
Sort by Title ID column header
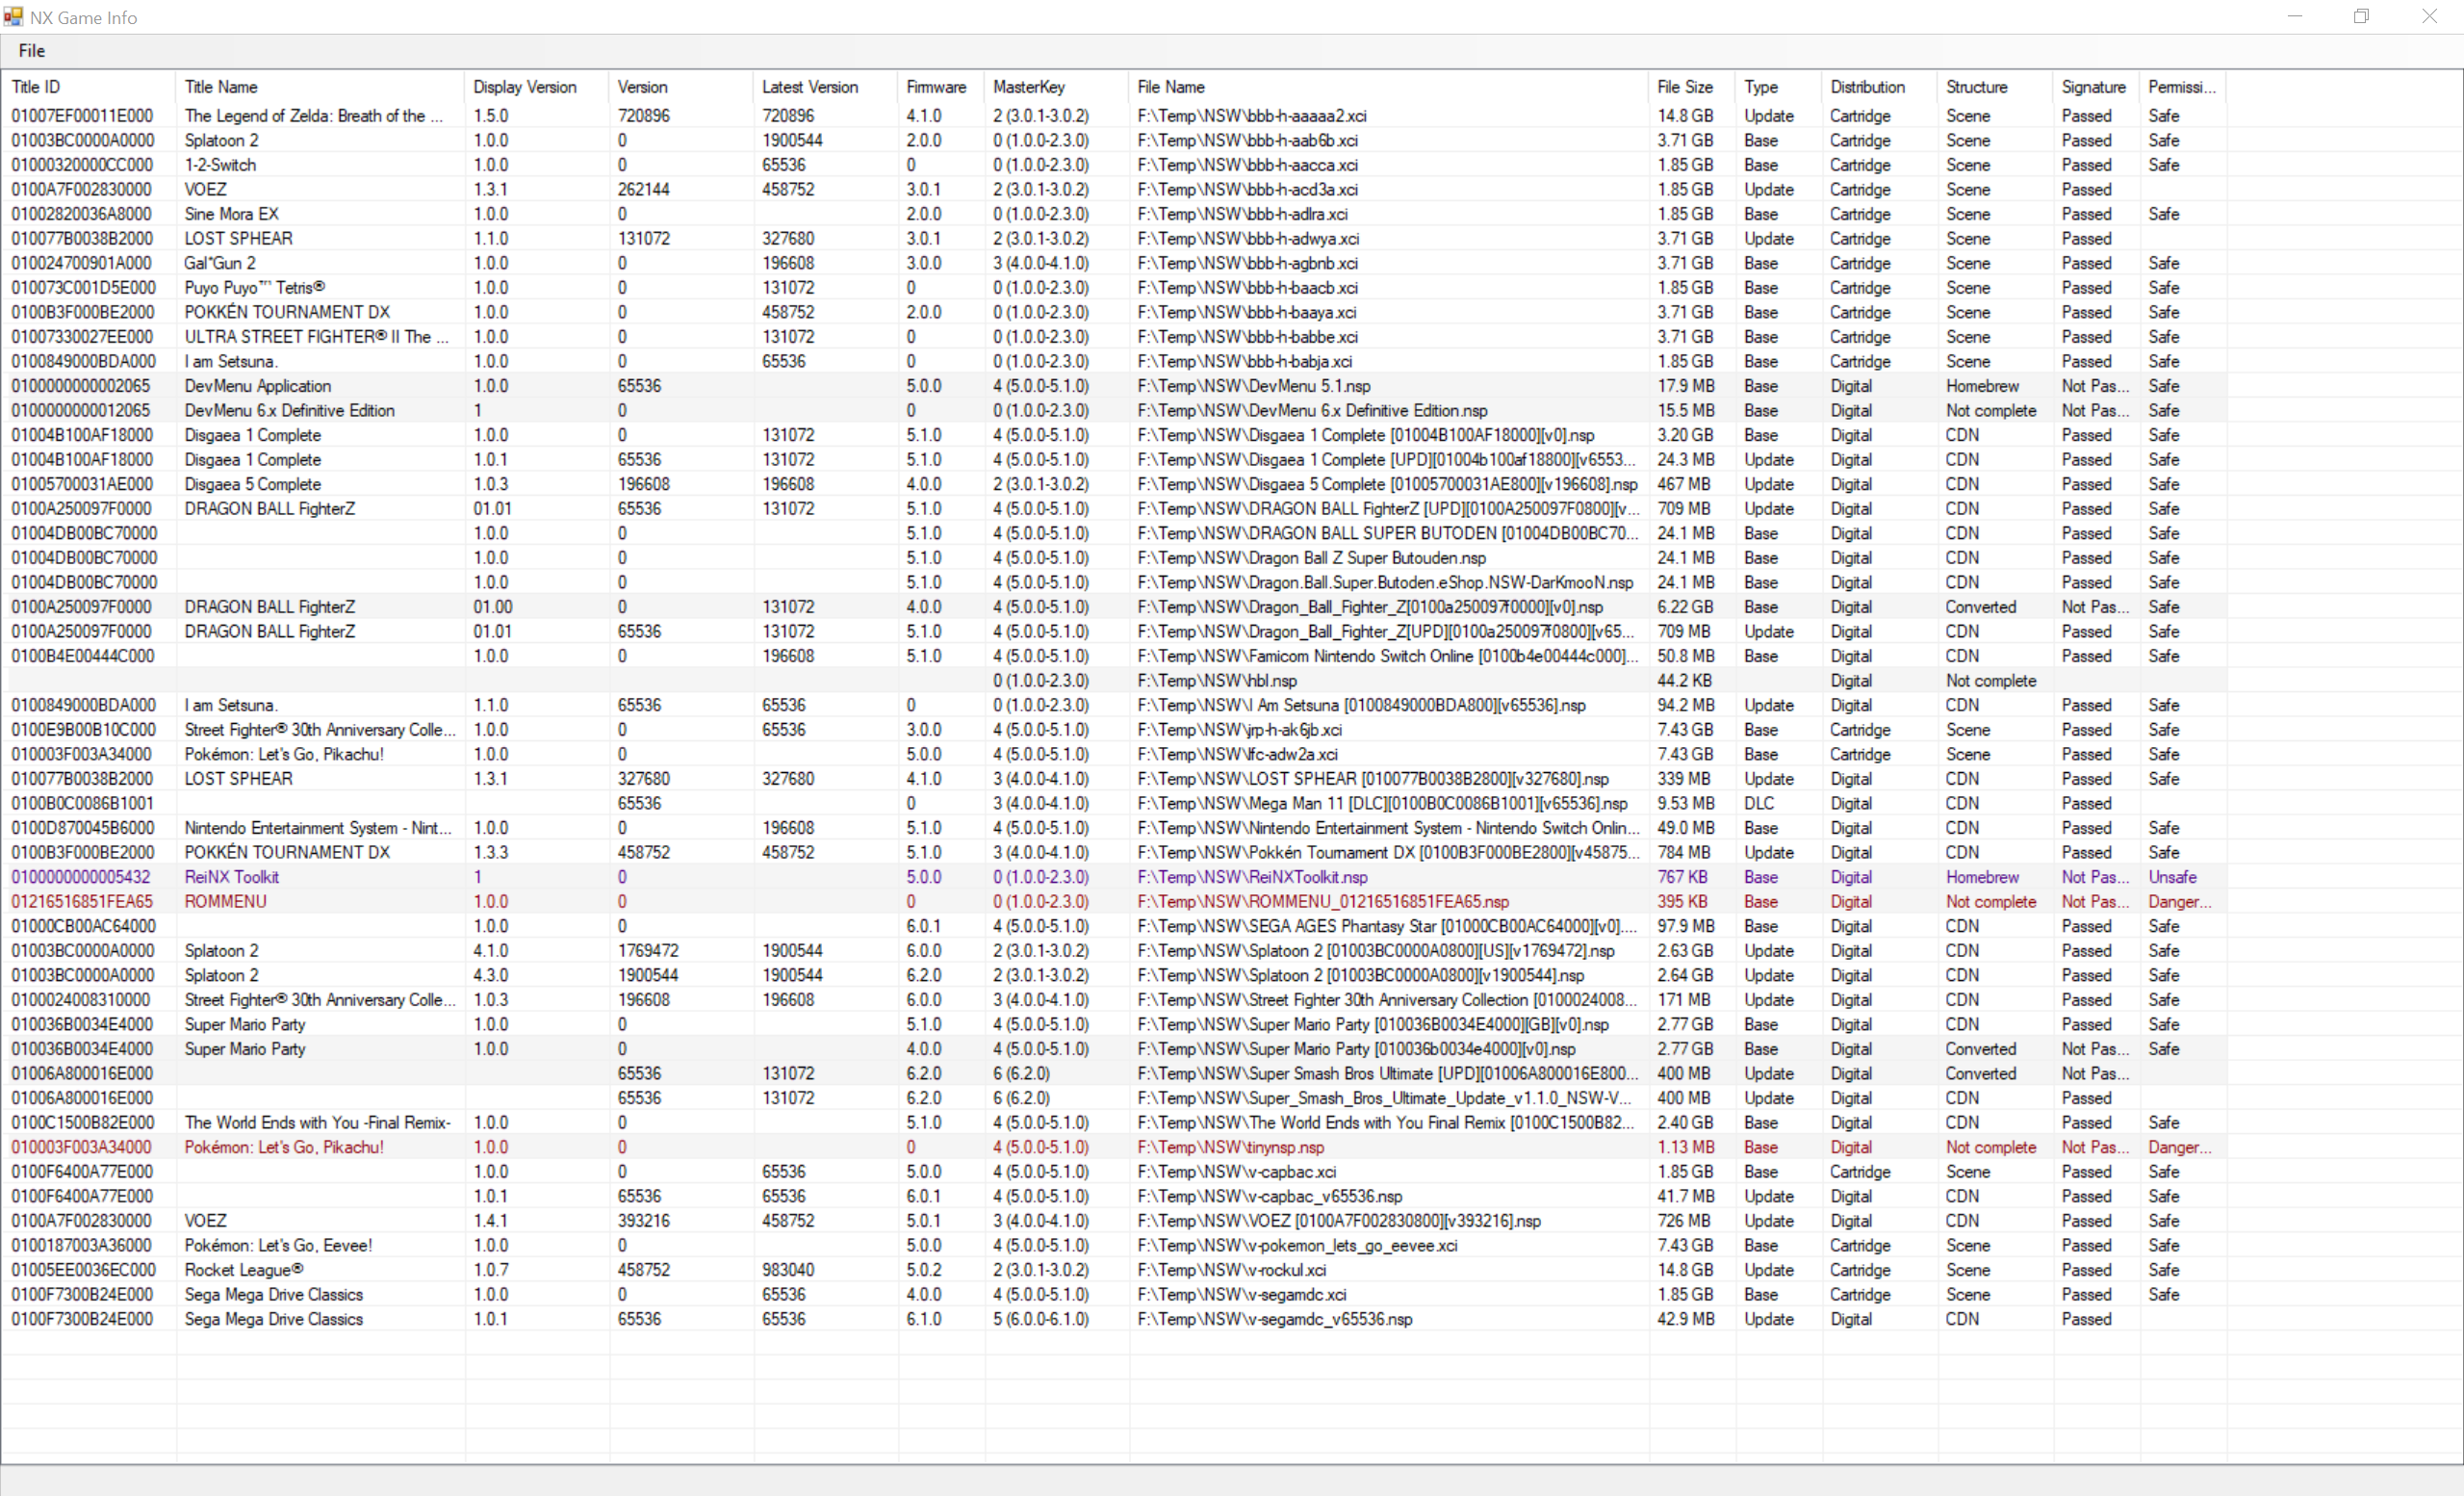pos(36,87)
